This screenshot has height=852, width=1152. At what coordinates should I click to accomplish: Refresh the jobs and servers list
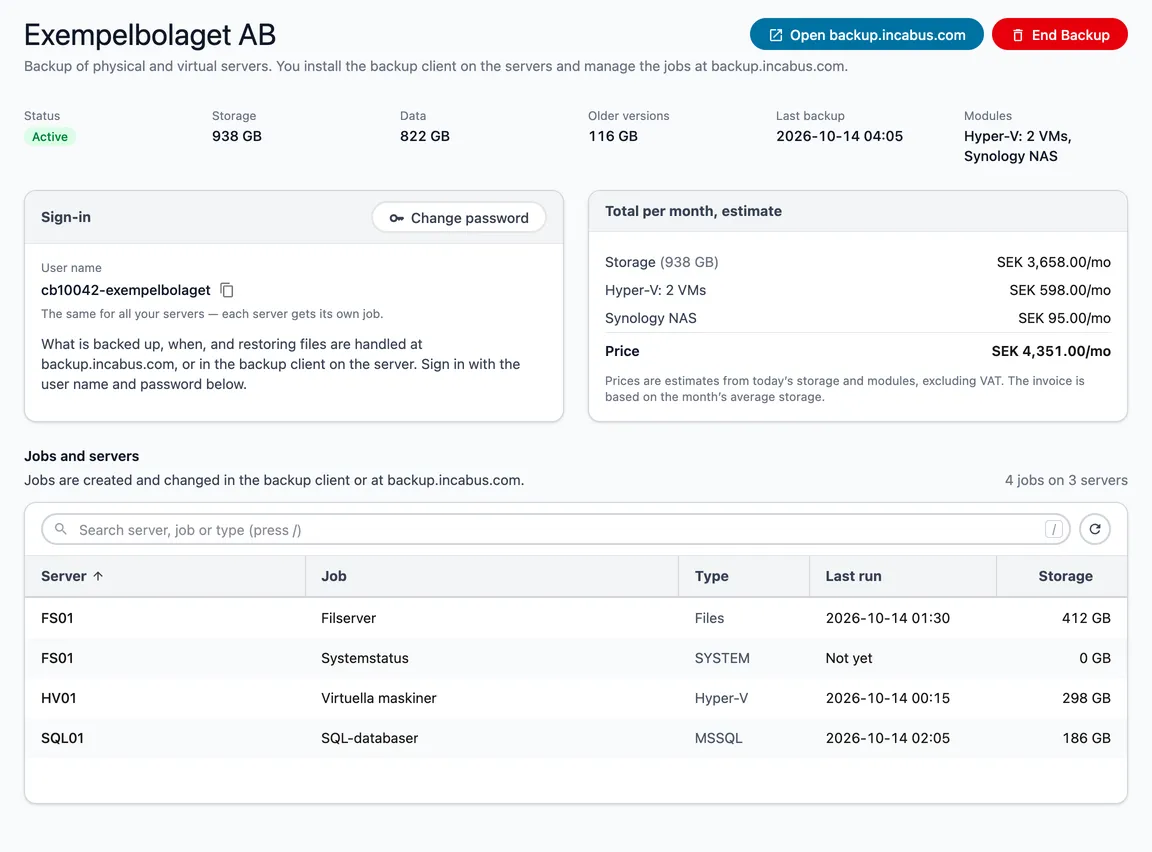click(x=1095, y=529)
